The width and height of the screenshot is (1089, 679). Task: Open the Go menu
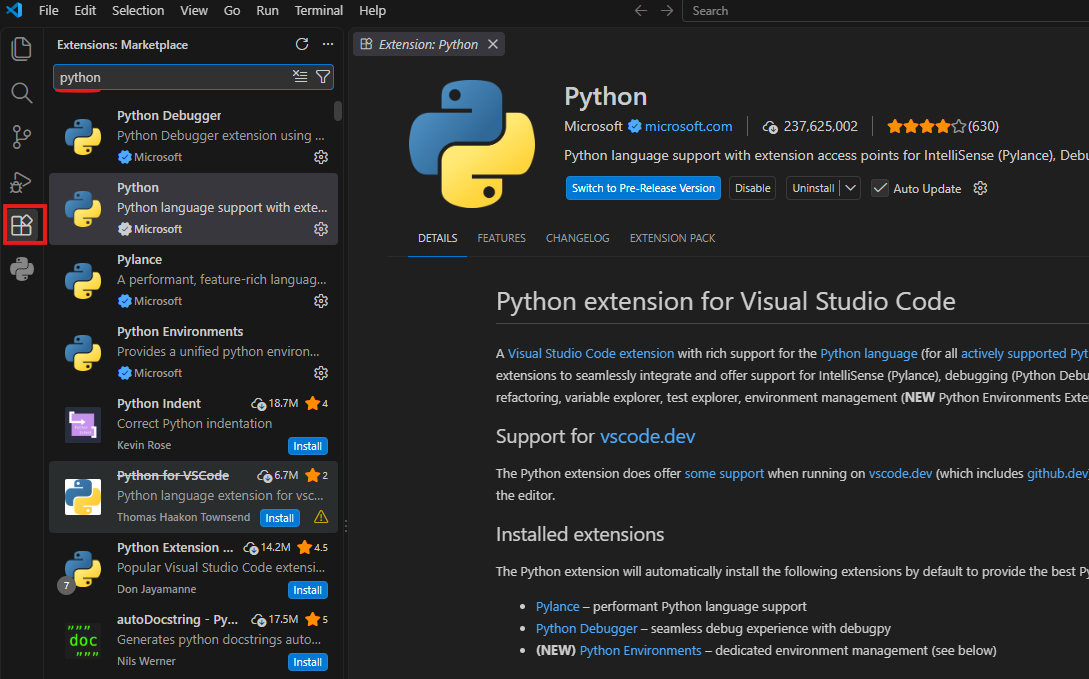pos(232,10)
